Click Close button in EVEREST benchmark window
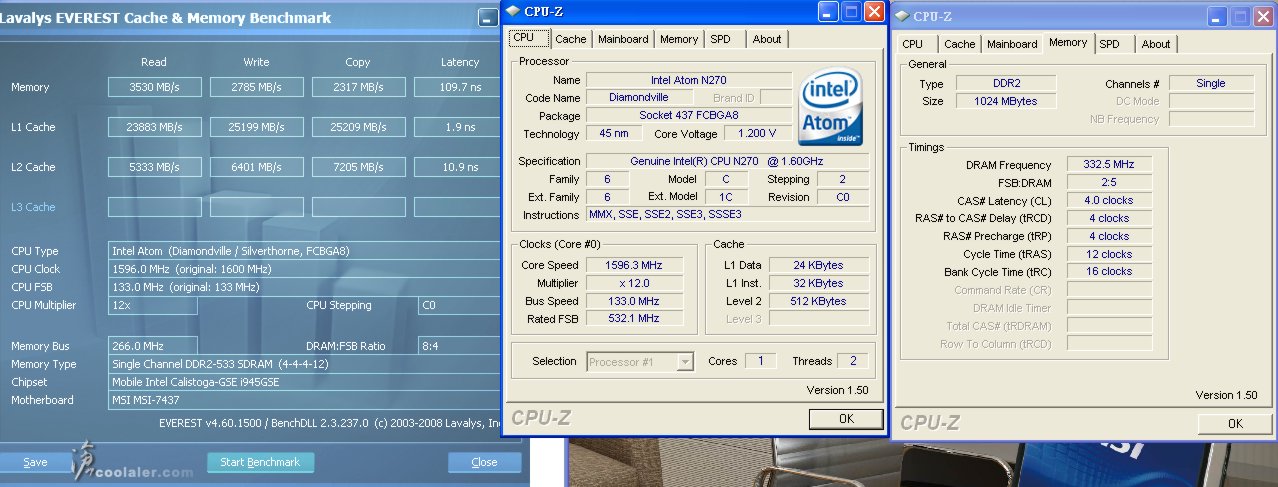 [x=485, y=462]
